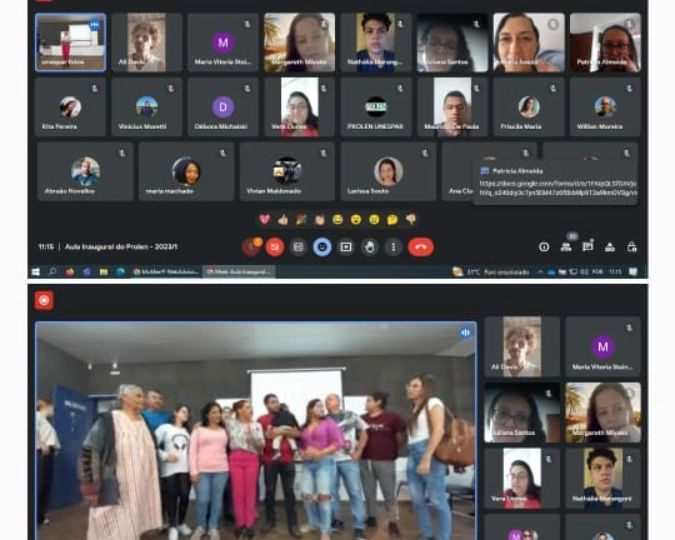Send the laughing face reaction
The height and width of the screenshot is (540, 675).
click(x=338, y=220)
